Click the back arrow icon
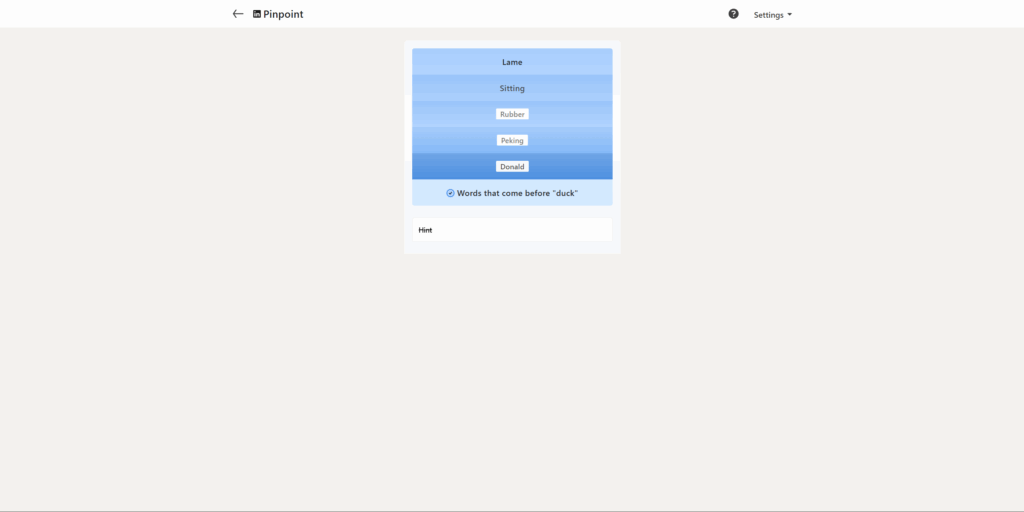The height and width of the screenshot is (512, 1024). pyautogui.click(x=237, y=14)
